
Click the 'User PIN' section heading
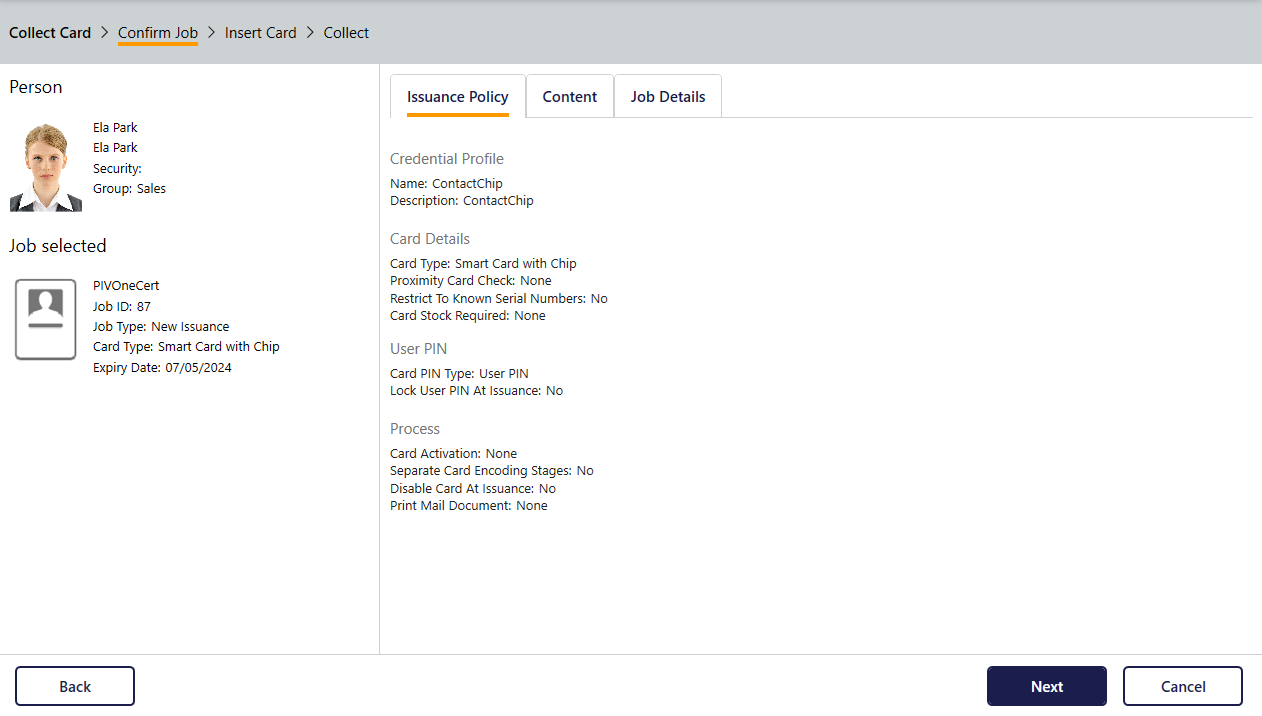point(419,349)
